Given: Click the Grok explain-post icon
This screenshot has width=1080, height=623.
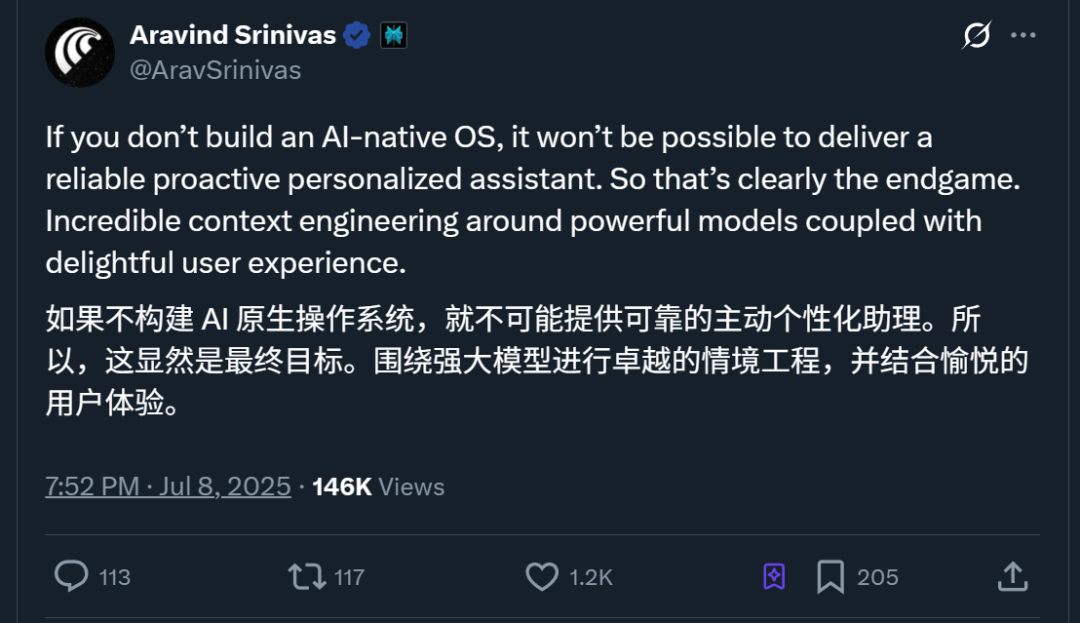Looking at the screenshot, I should pos(977,35).
